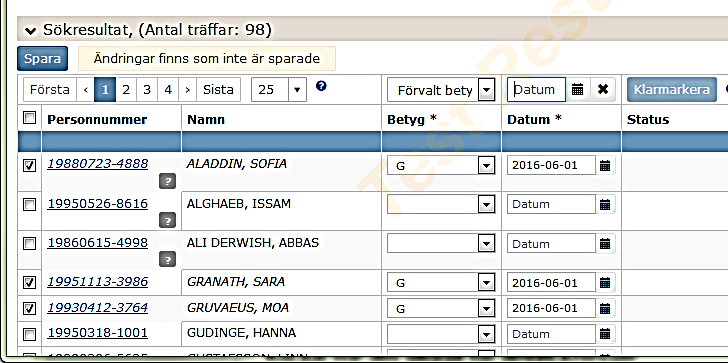
Task: Open the Förvalt betyg dropdown
Action: pos(440,90)
